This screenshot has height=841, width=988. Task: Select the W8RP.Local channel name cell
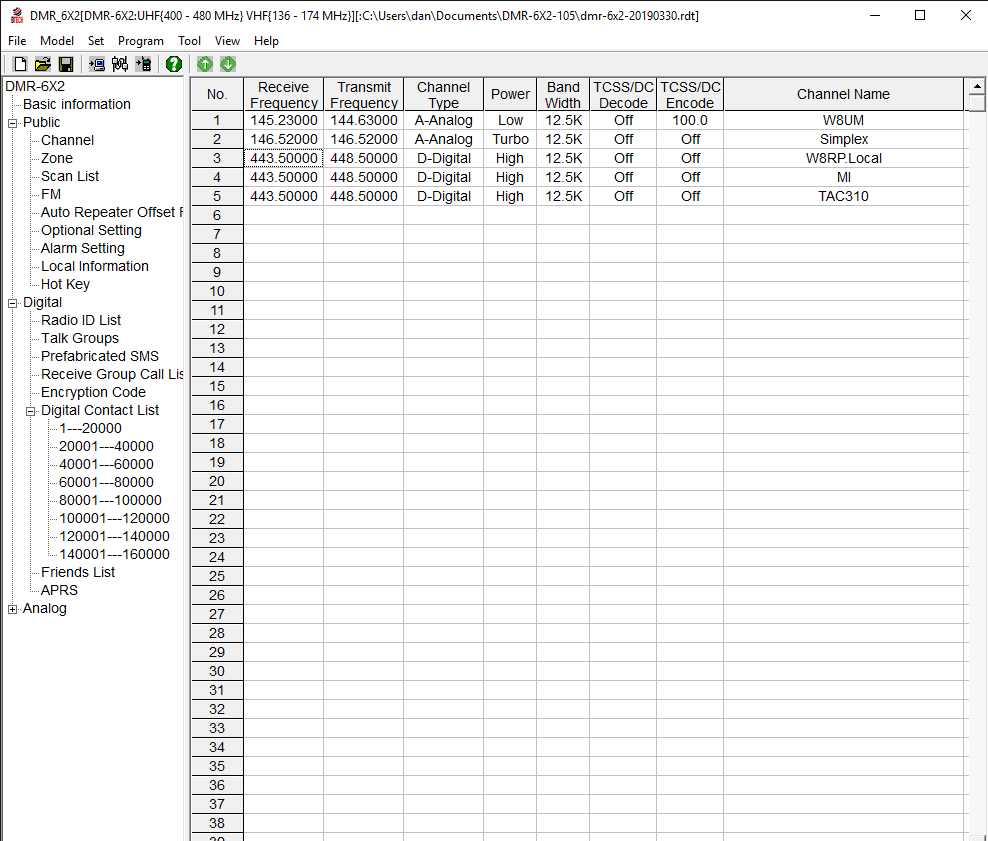click(843, 158)
